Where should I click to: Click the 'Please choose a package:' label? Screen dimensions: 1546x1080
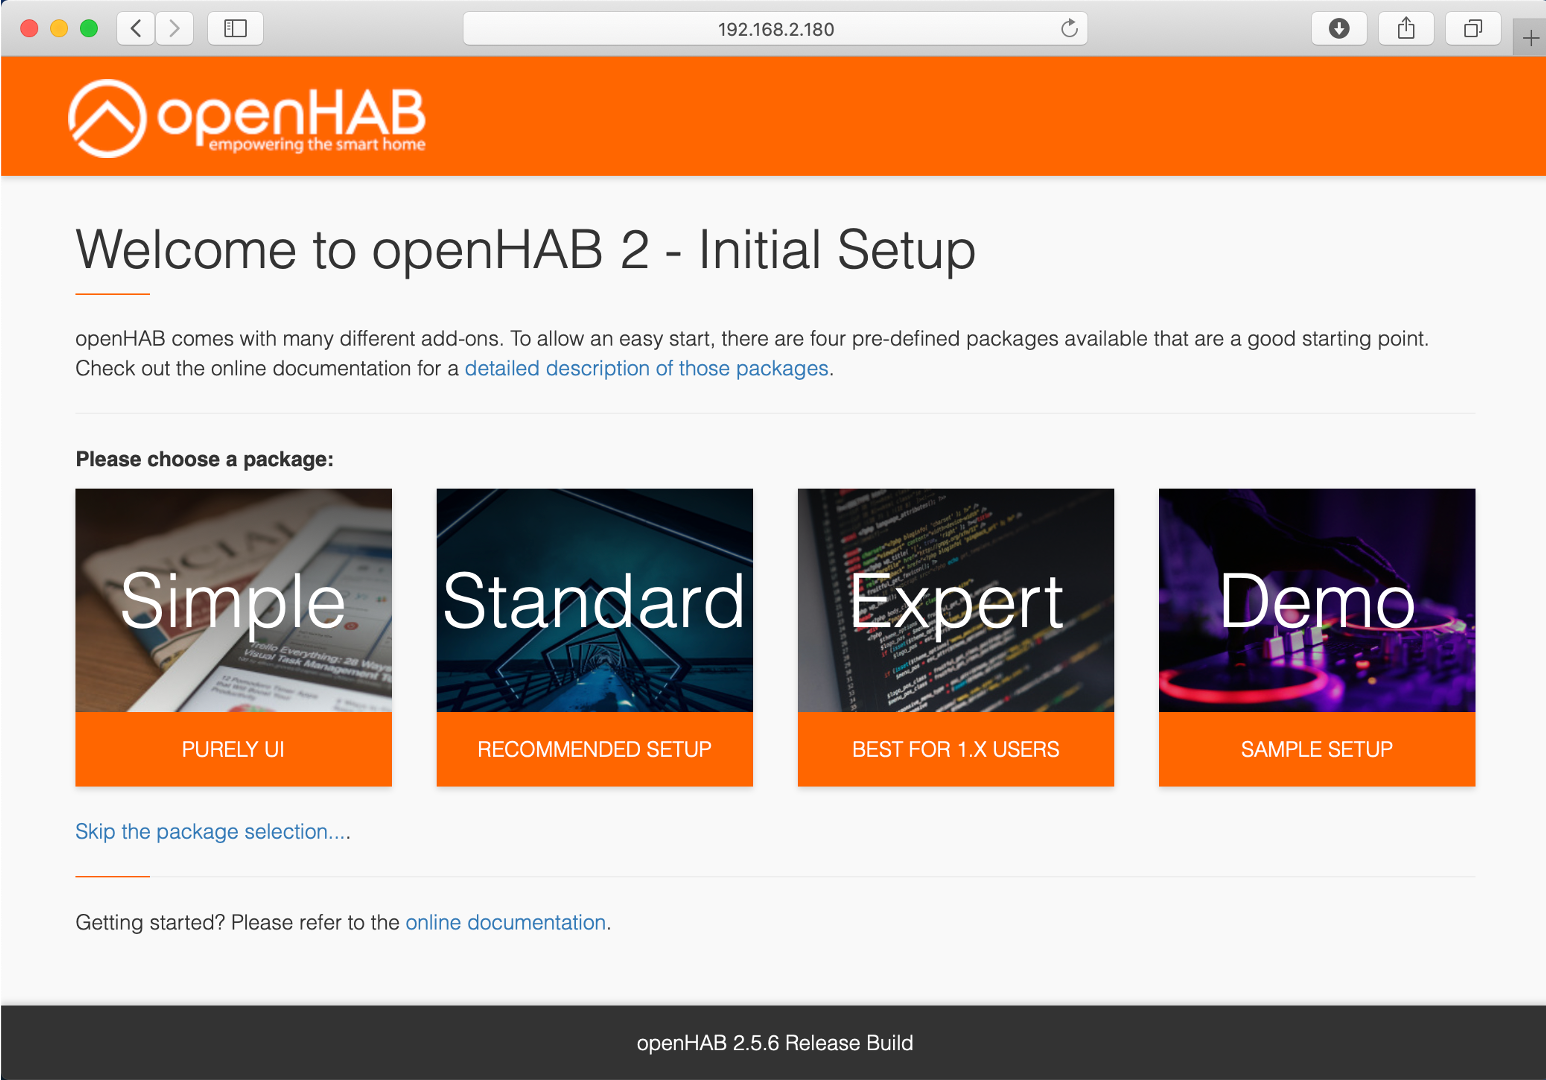tap(205, 459)
